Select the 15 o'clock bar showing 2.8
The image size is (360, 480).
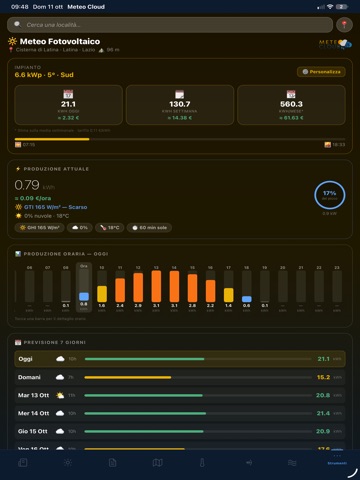[x=192, y=287]
